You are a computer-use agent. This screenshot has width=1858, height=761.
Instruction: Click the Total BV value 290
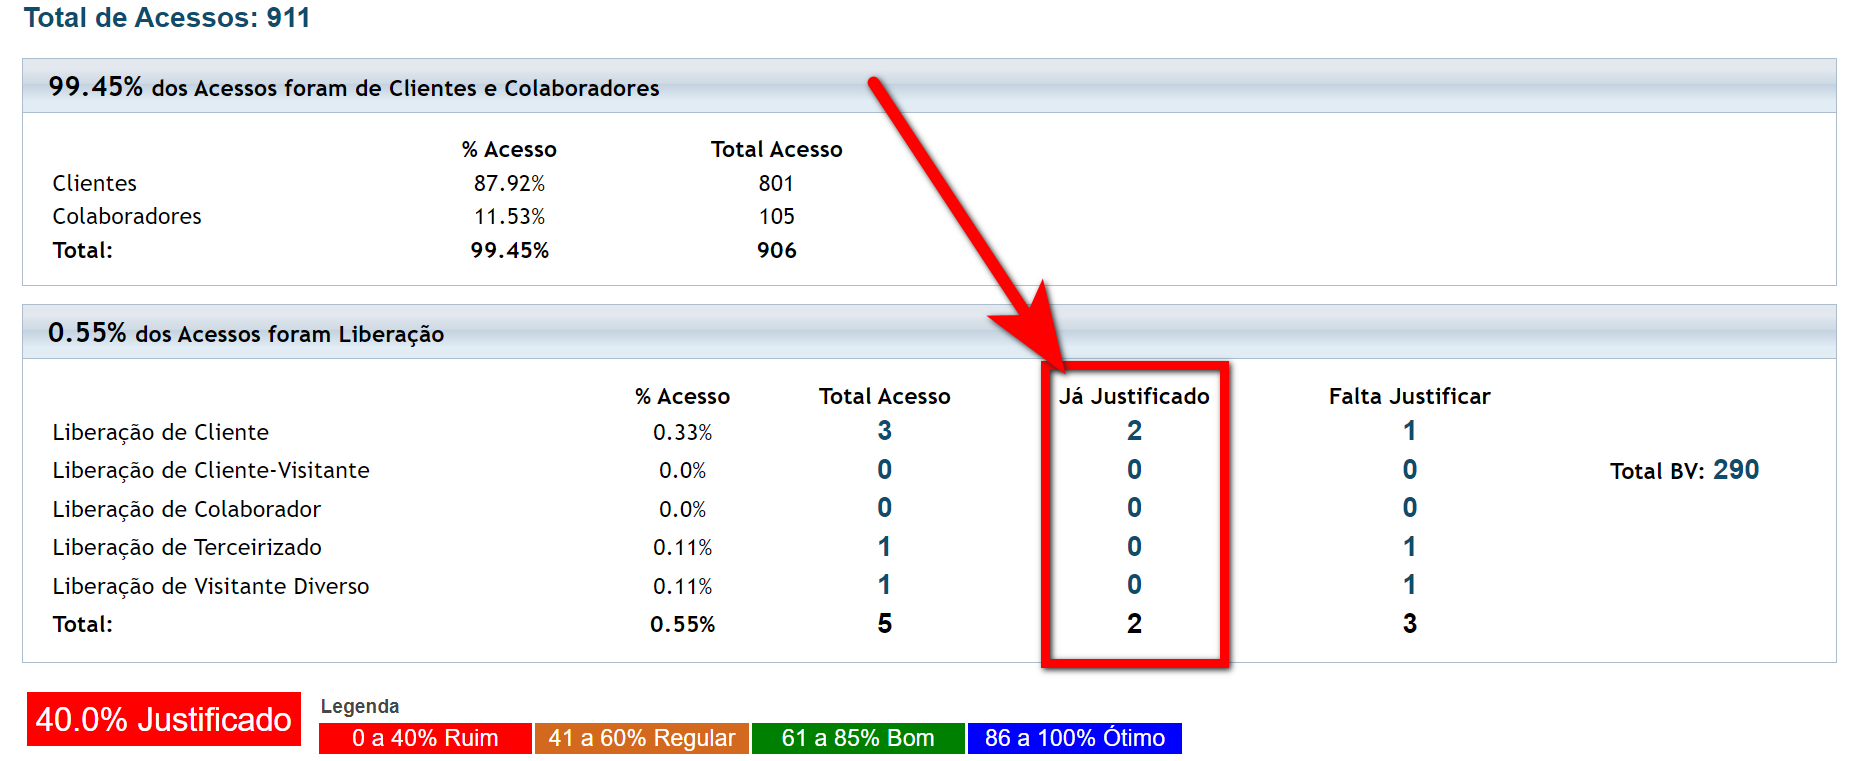click(1735, 470)
